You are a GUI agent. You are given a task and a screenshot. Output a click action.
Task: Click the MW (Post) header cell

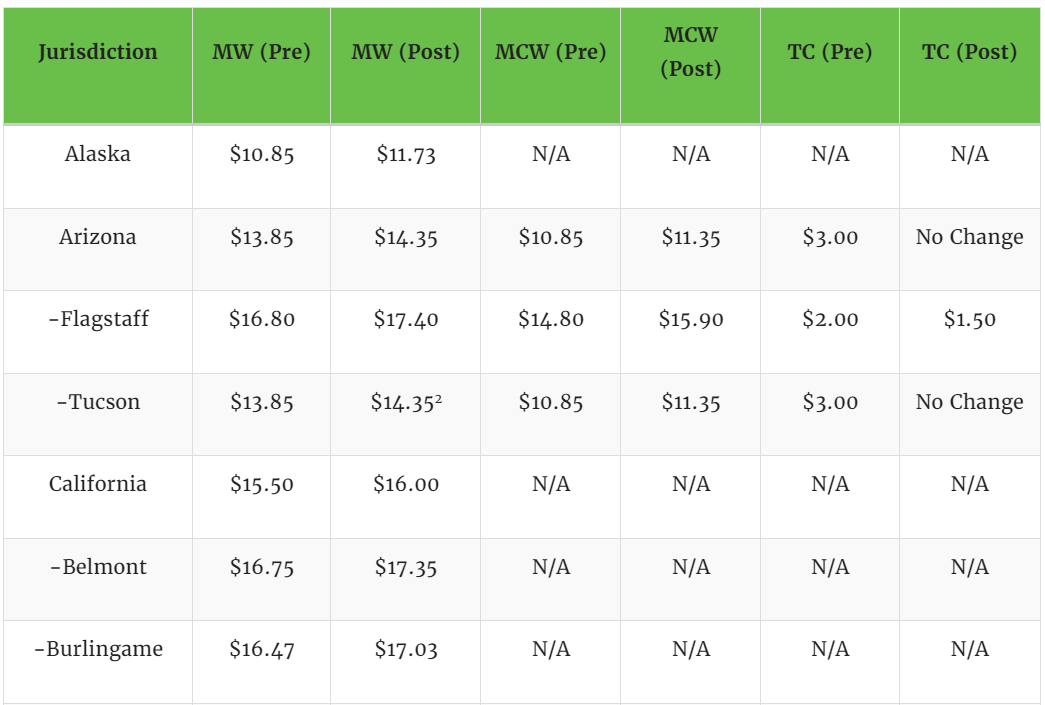(405, 52)
